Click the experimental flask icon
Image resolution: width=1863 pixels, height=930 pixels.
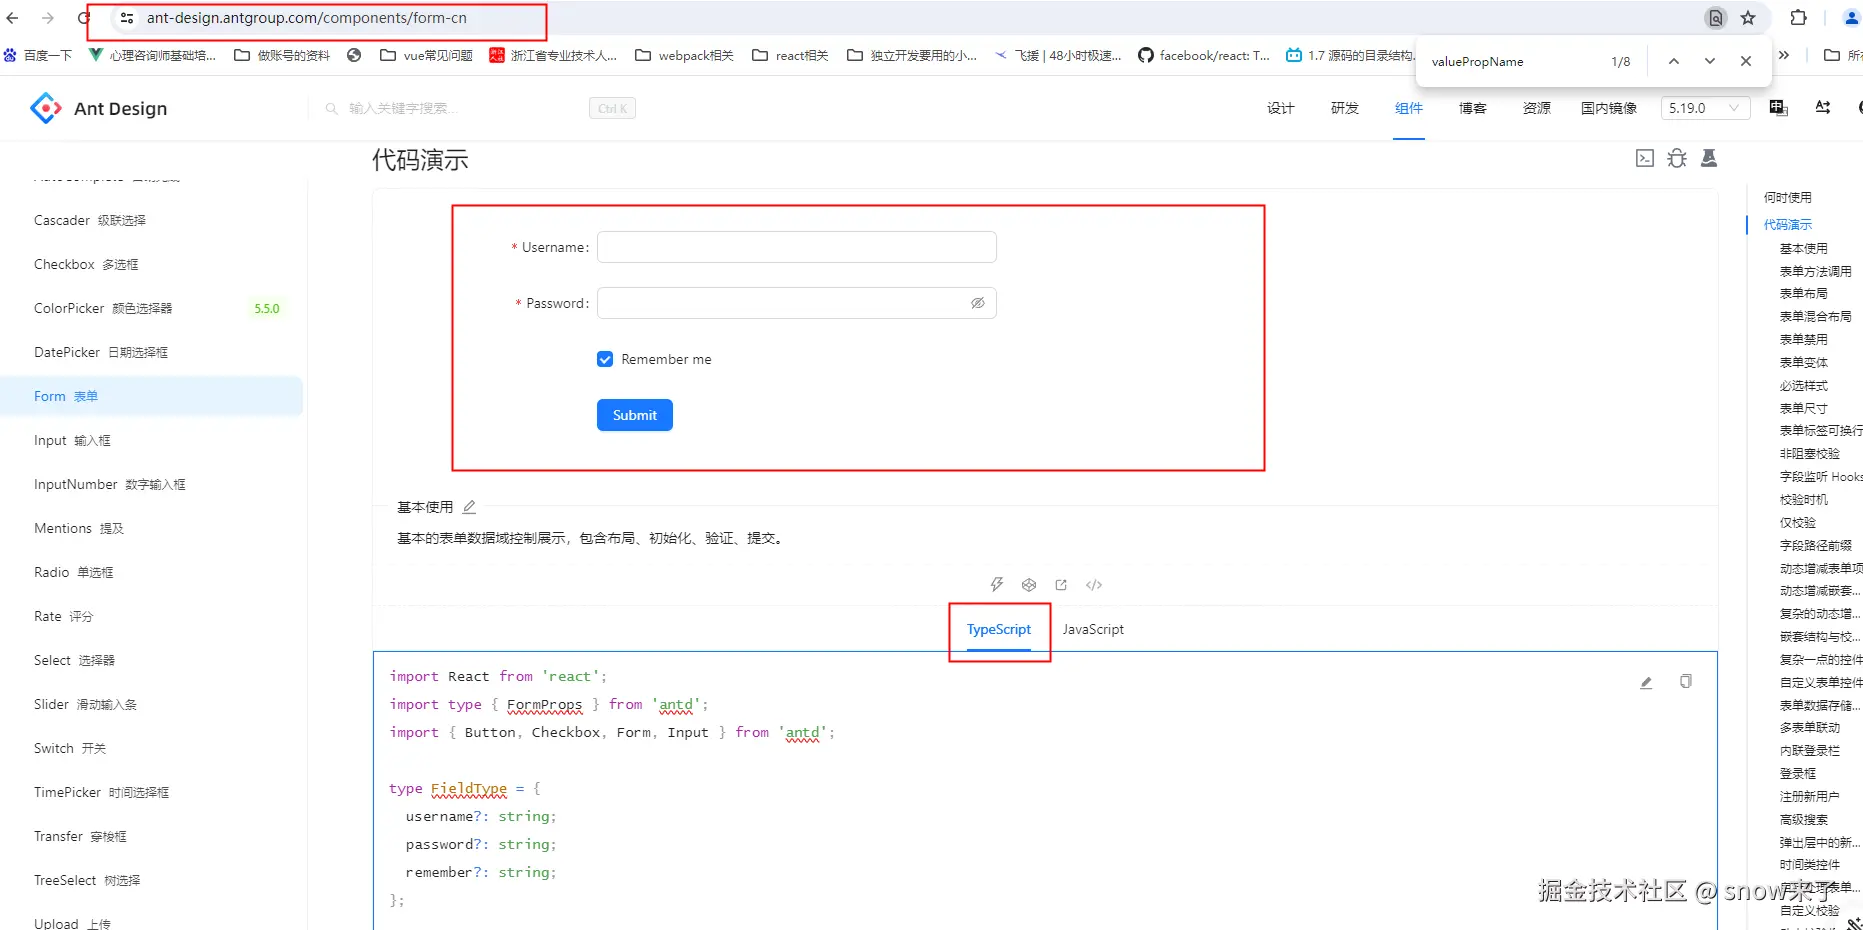coord(1709,158)
